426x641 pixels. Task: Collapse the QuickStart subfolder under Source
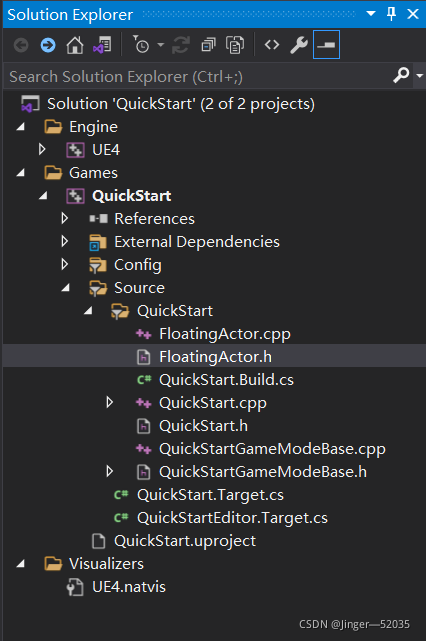click(88, 311)
